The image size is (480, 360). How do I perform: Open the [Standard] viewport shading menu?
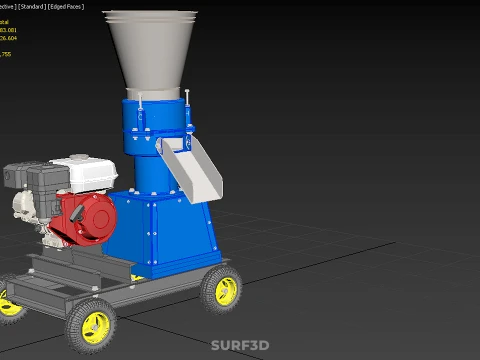32,7
